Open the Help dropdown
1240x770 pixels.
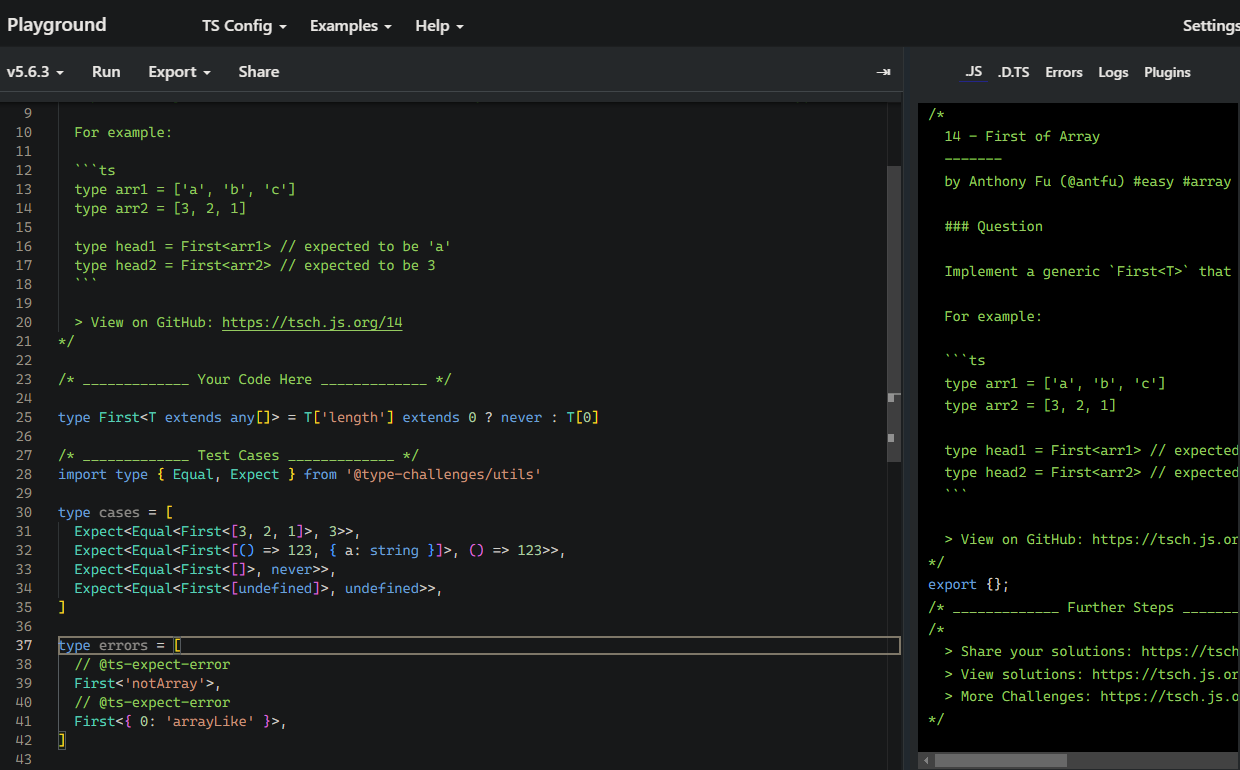[439, 26]
